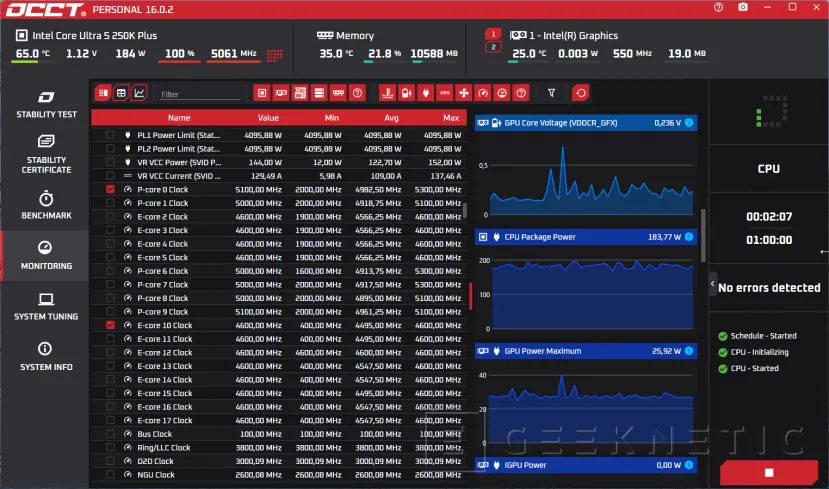The image size is (829, 489).
Task: Select GPU number 2 selector
Action: pos(492,47)
